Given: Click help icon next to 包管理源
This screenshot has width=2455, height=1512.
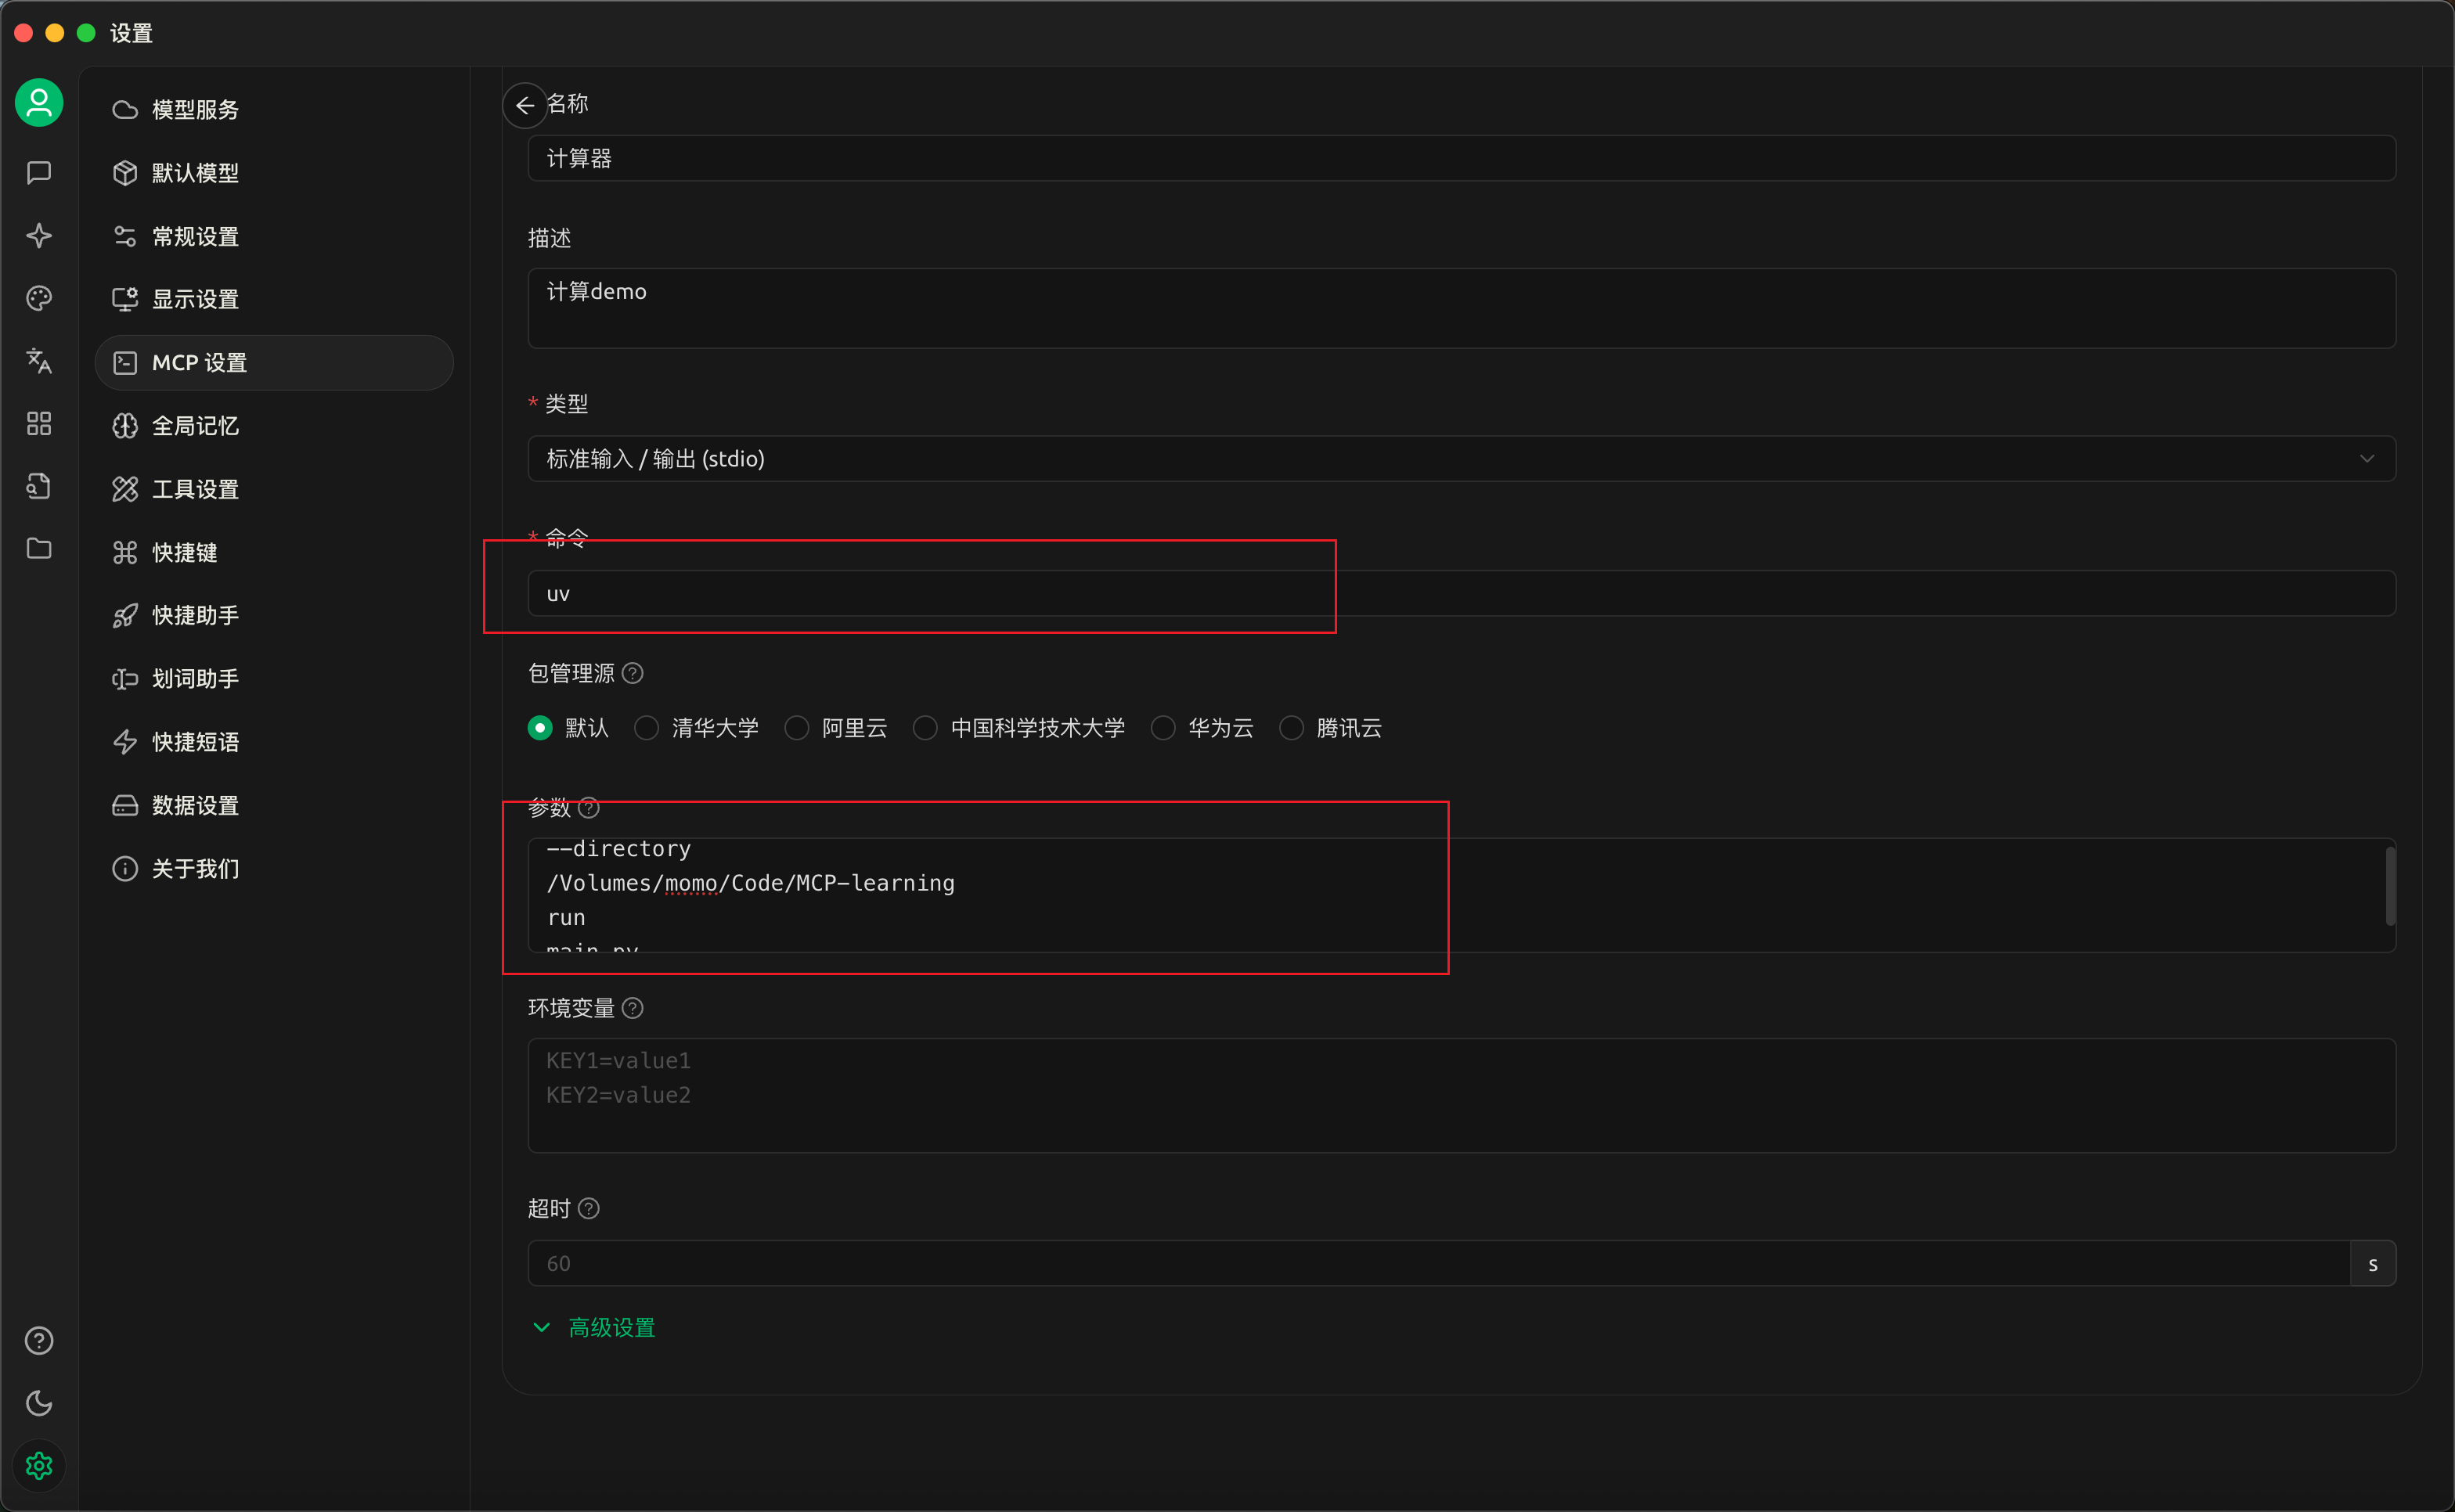Looking at the screenshot, I should click(633, 673).
